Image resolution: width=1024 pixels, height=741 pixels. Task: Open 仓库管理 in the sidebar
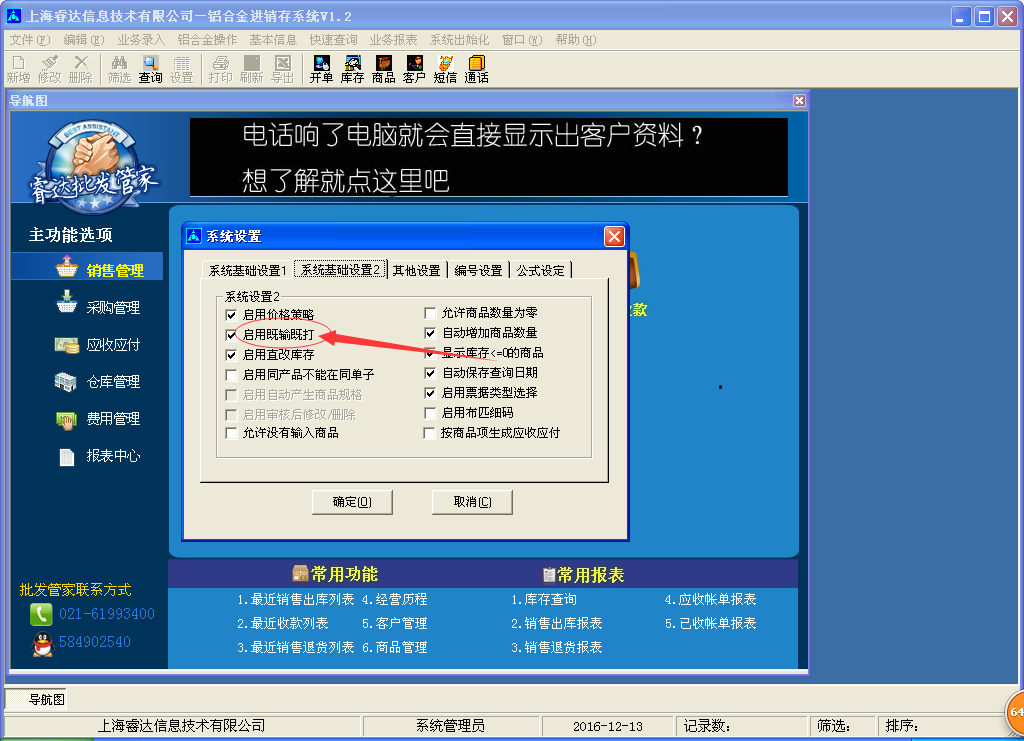click(x=99, y=381)
